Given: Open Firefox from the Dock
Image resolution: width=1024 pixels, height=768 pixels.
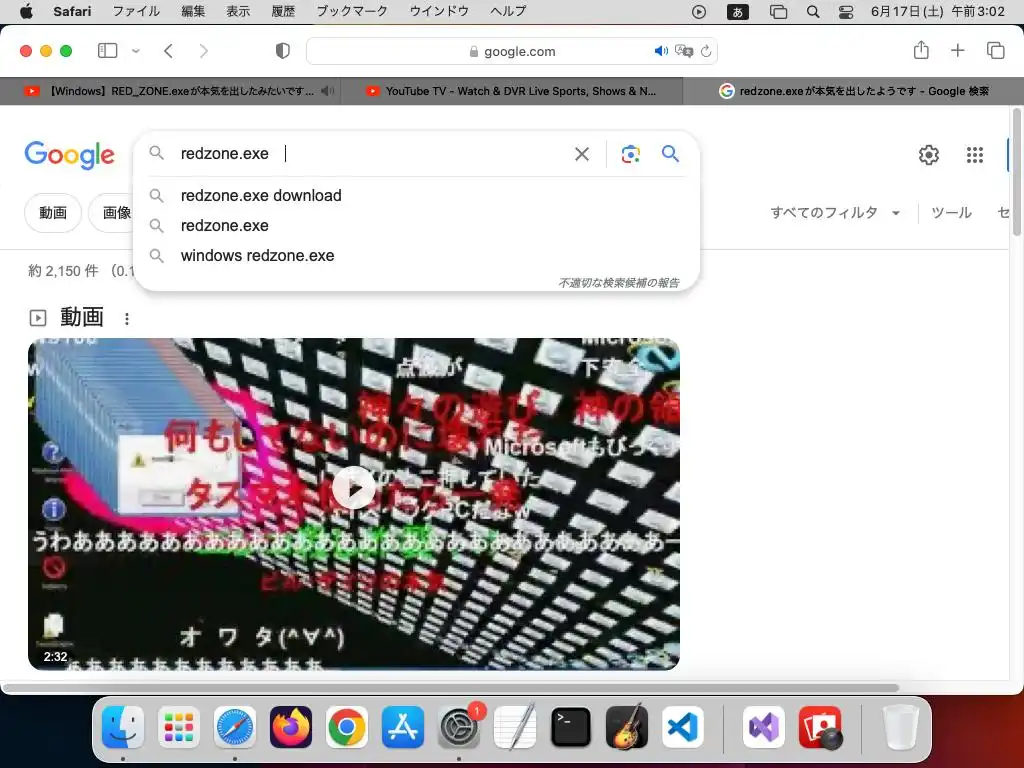Looking at the screenshot, I should tap(291, 728).
